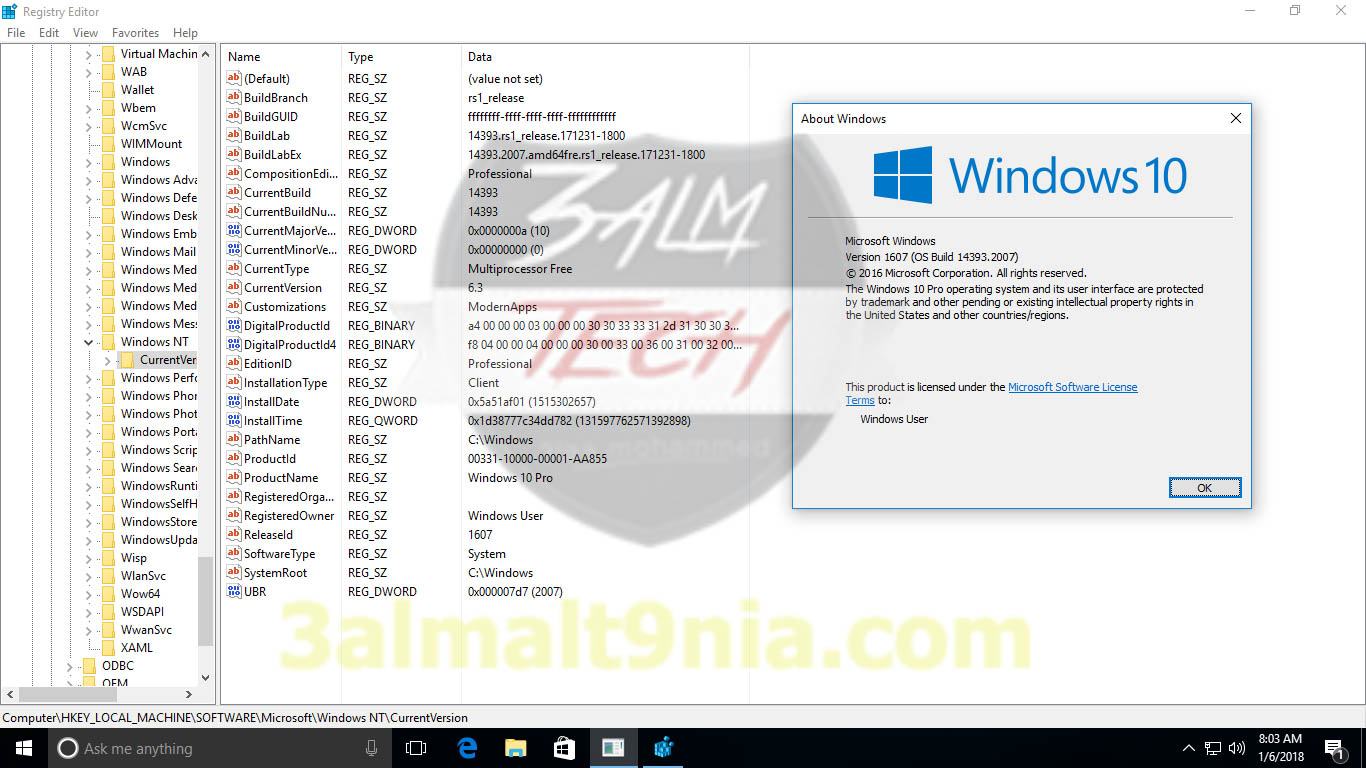Open the Help menu
This screenshot has height=768, width=1366.
pos(185,33)
